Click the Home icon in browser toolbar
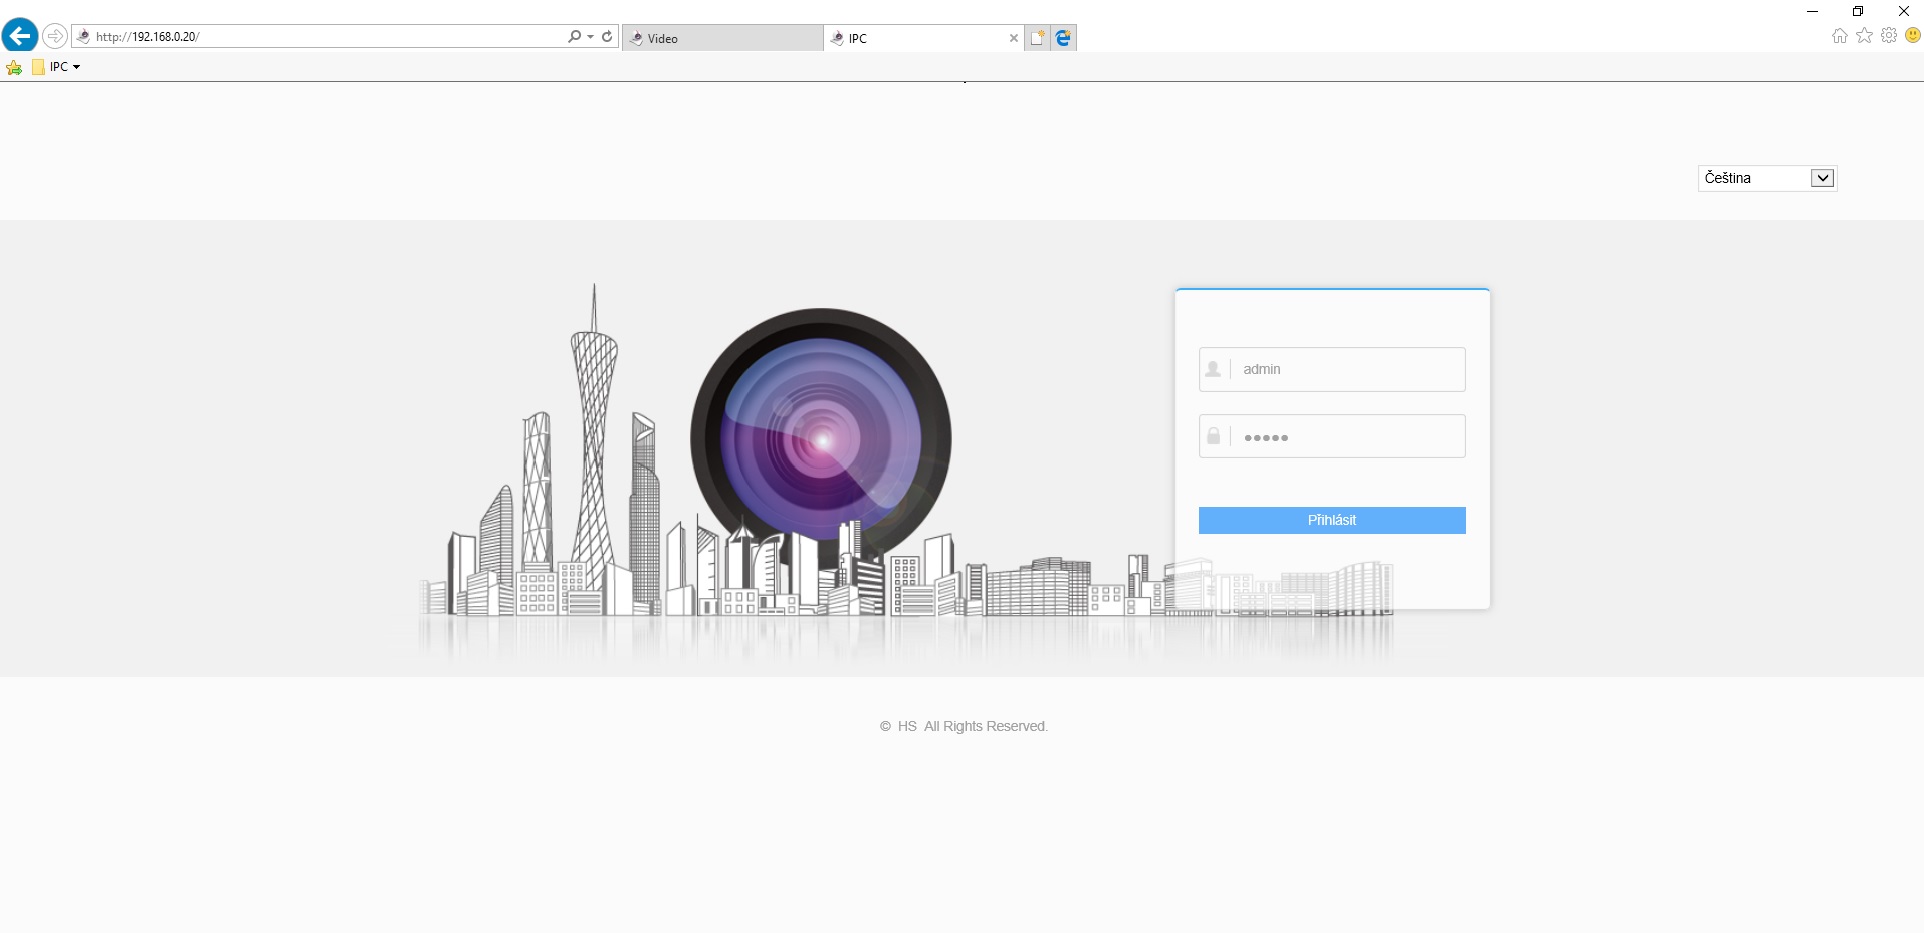The height and width of the screenshot is (933, 1924). 1840,36
